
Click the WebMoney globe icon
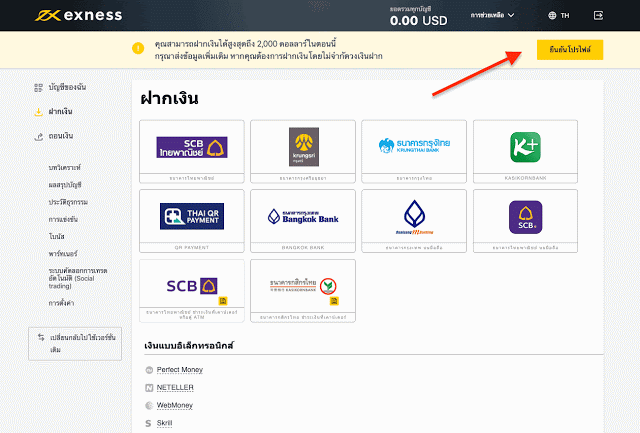pos(149,406)
